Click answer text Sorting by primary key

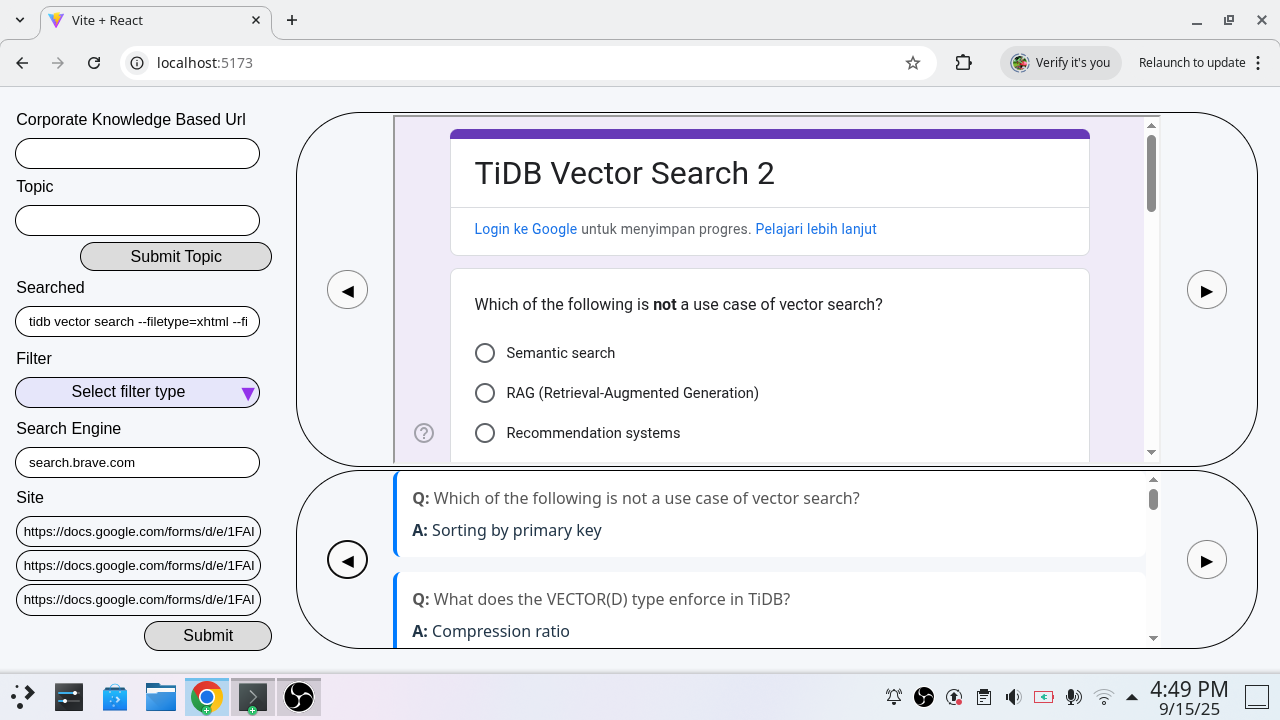517,530
